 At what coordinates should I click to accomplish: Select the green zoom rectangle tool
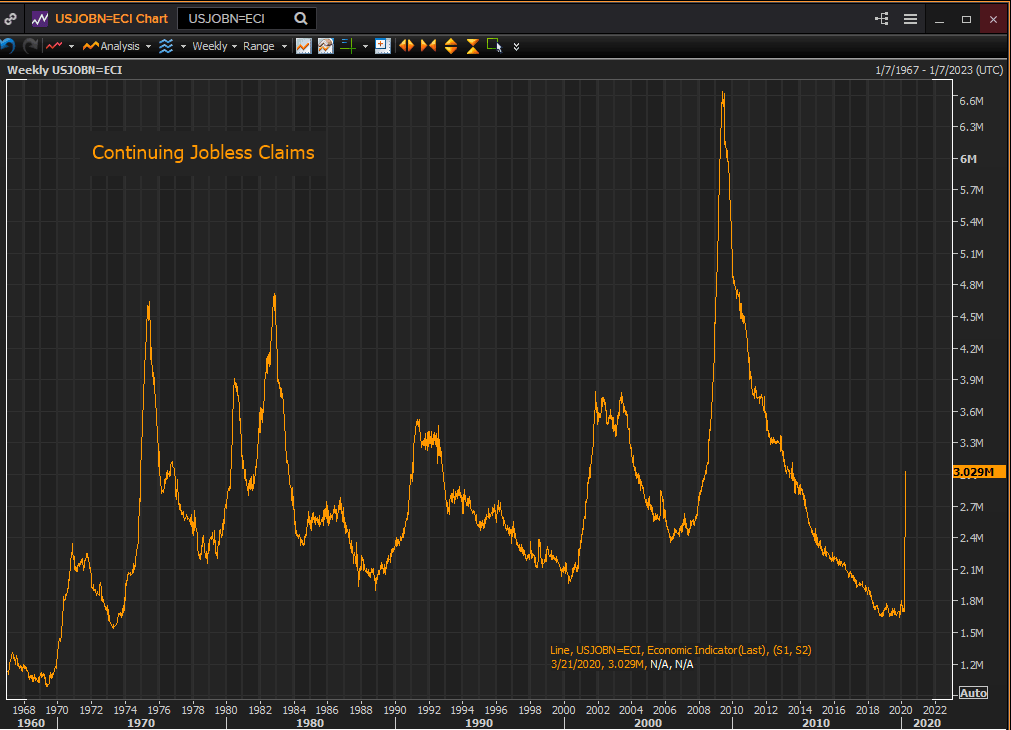[495, 46]
